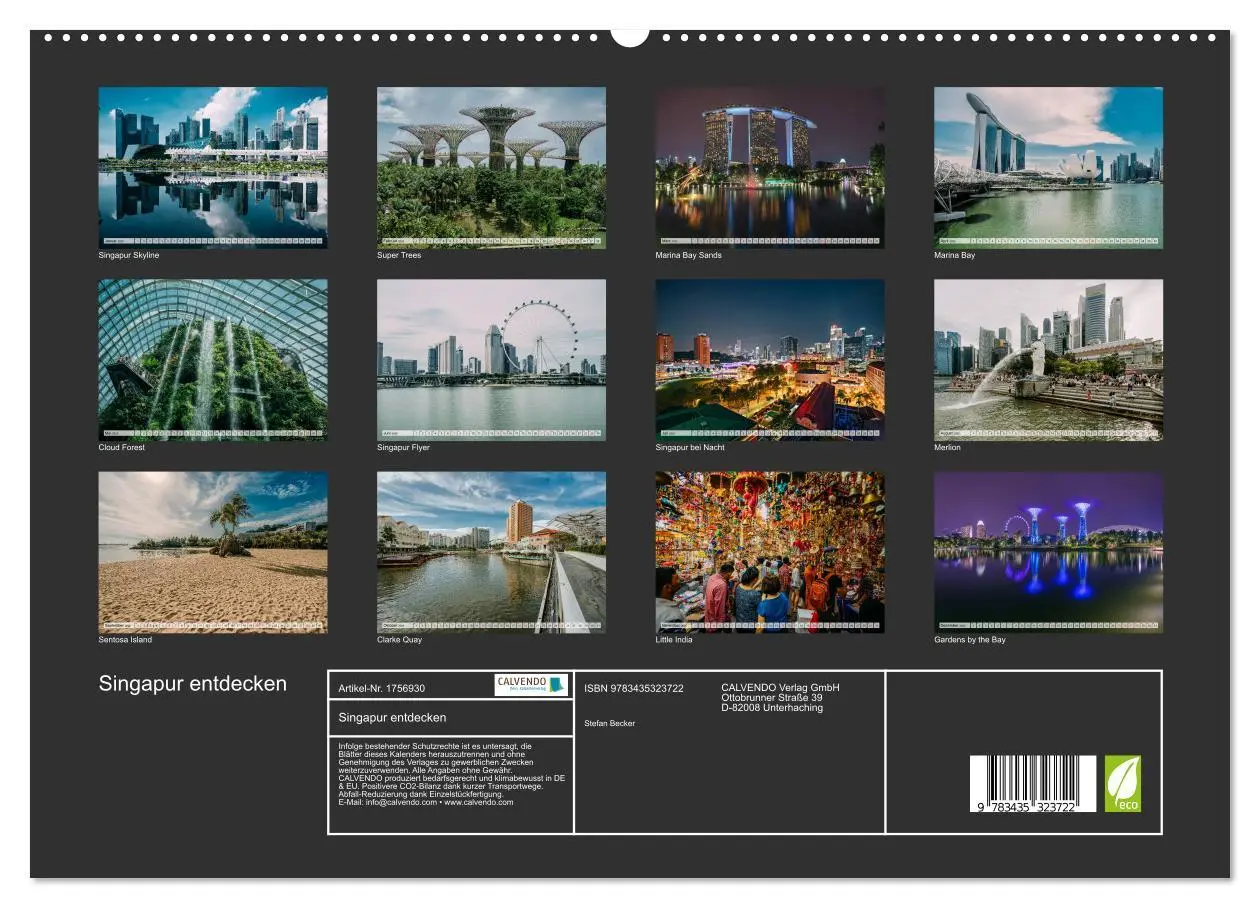The height and width of the screenshot is (908, 1260).
Task: Open the Cloud Forest waterfall image
Action: pos(213,360)
